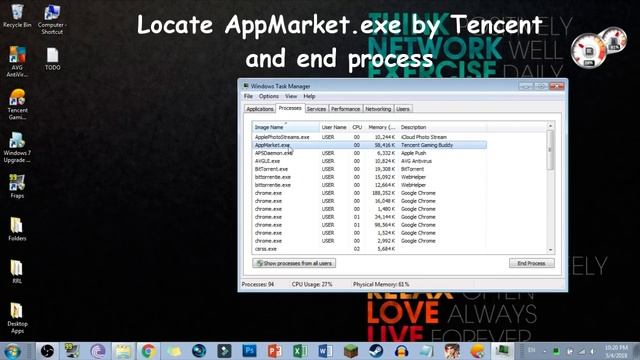Select the AVGUI.exe process
640x360 pixels.
coord(267,161)
